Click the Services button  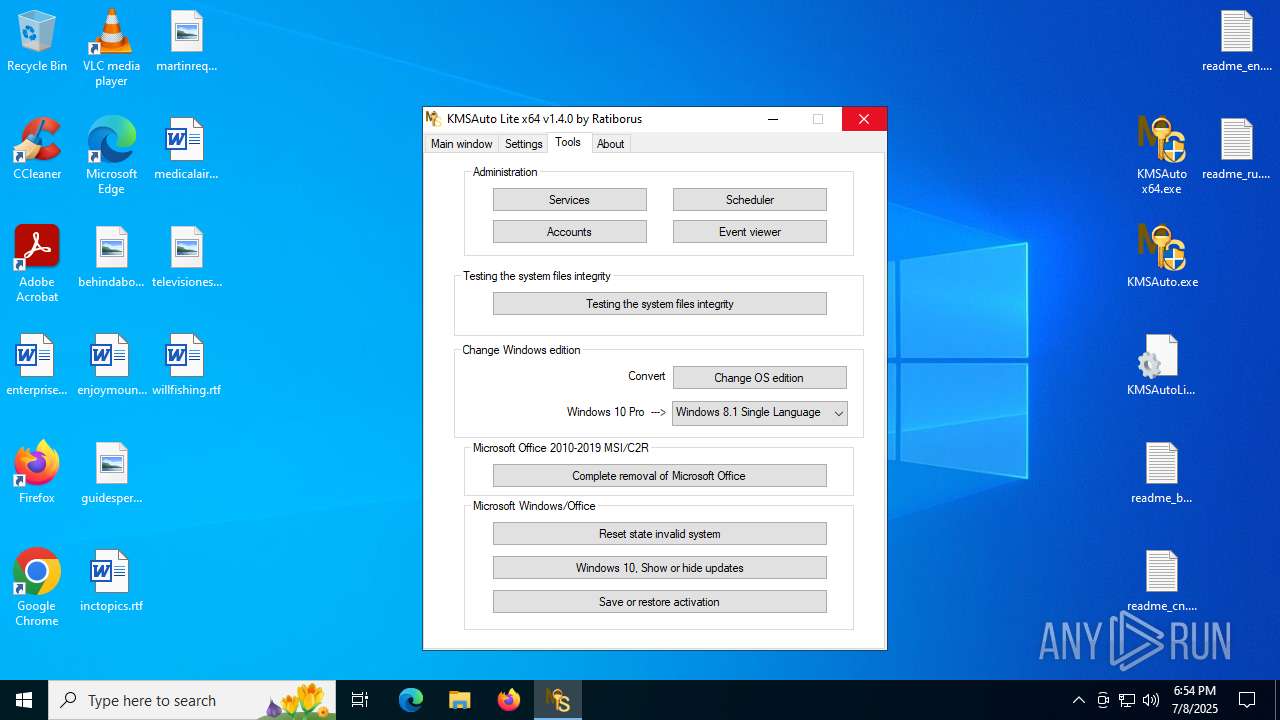tap(569, 200)
